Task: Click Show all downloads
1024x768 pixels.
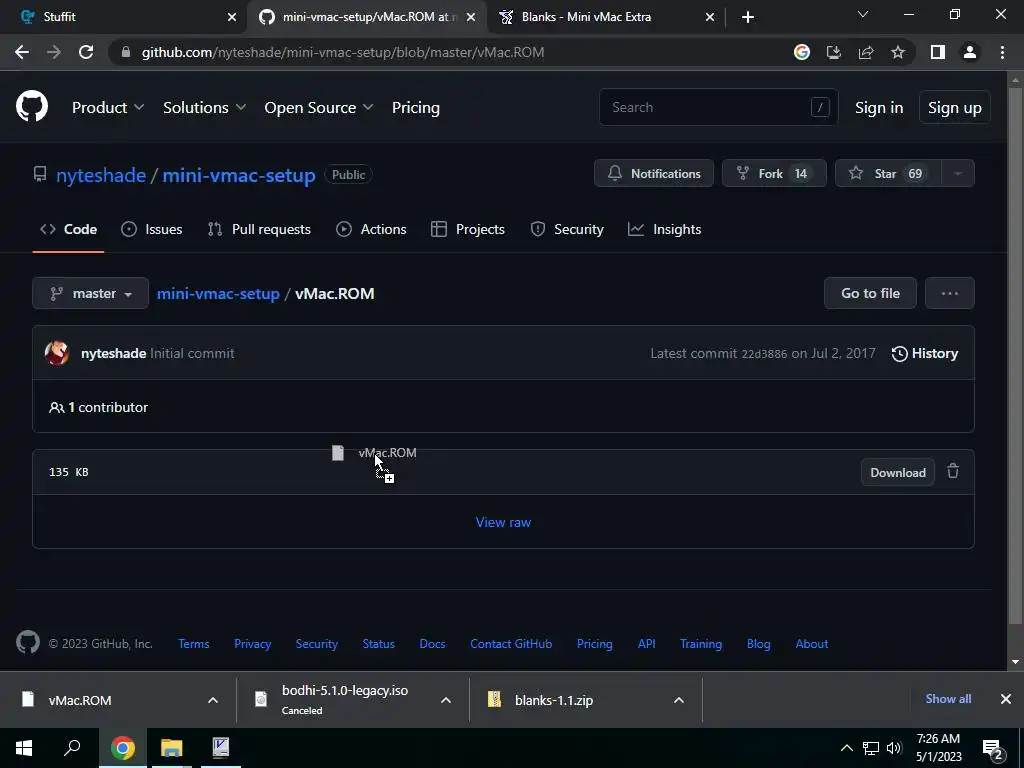Action: [x=948, y=699]
